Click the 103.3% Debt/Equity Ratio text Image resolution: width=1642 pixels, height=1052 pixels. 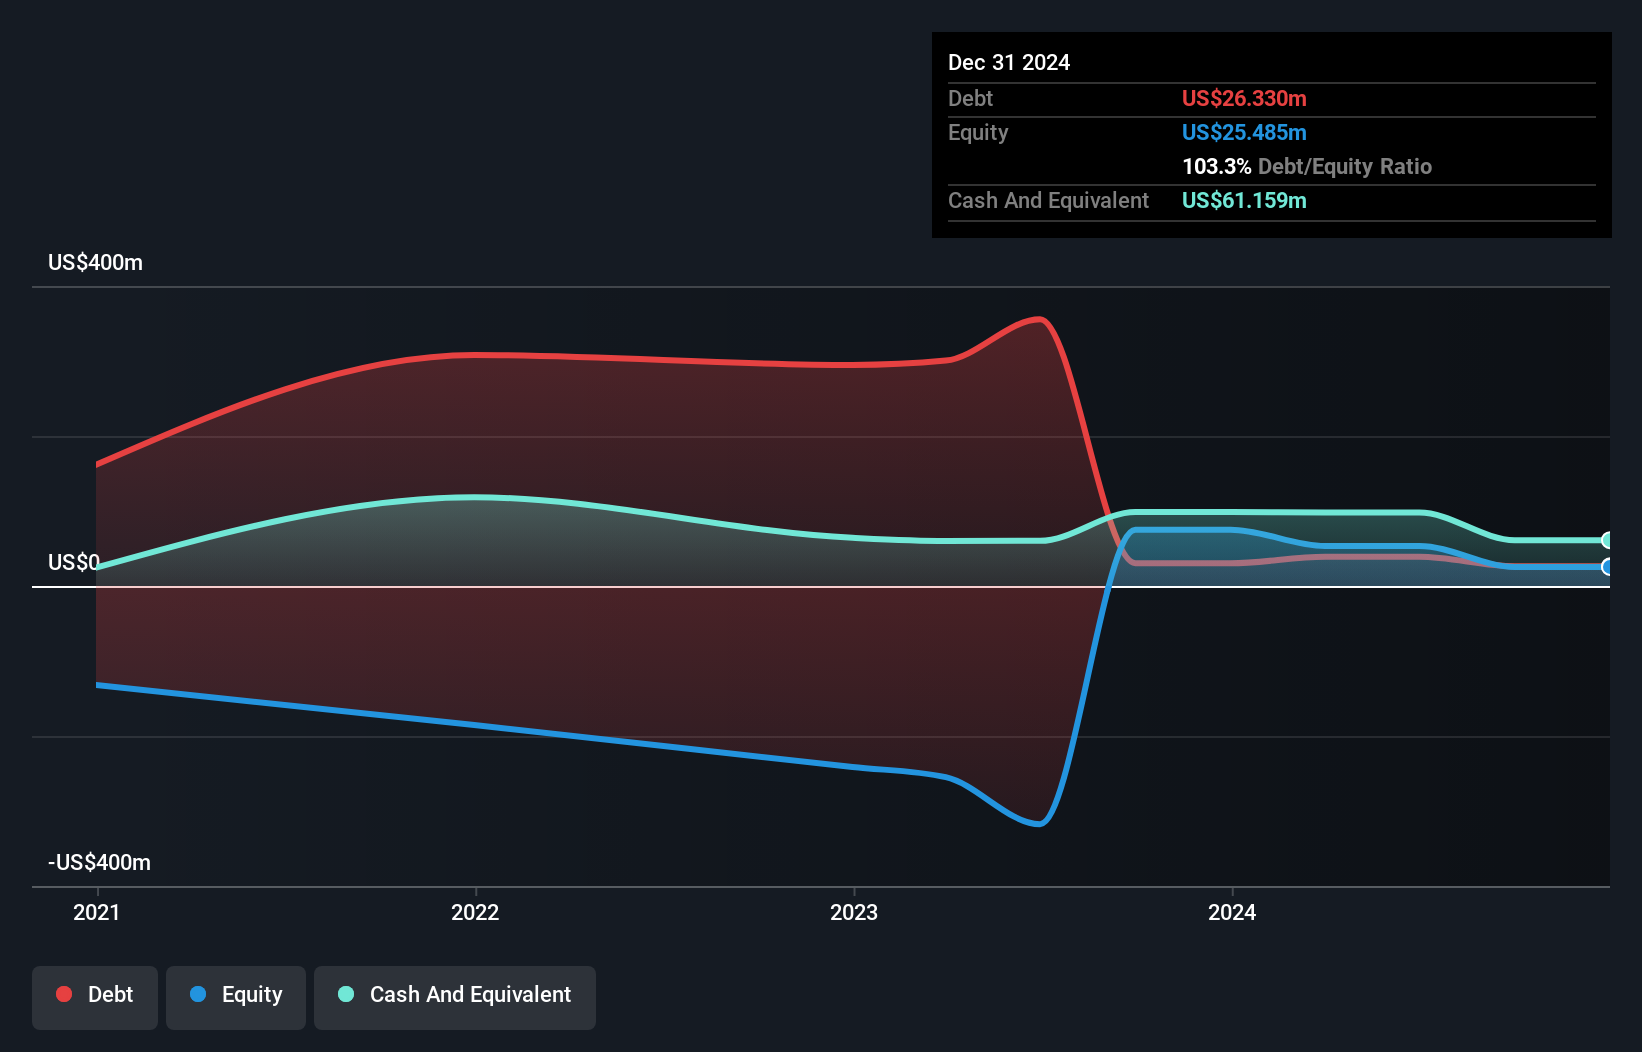(1307, 166)
